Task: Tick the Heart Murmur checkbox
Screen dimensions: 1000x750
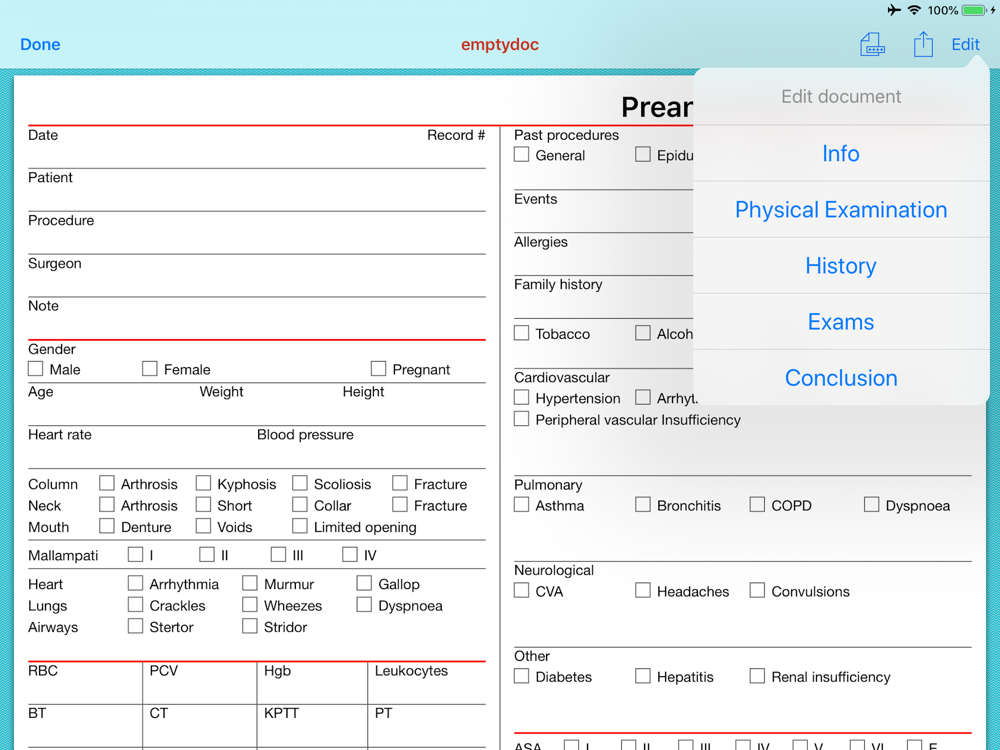Action: point(250,583)
